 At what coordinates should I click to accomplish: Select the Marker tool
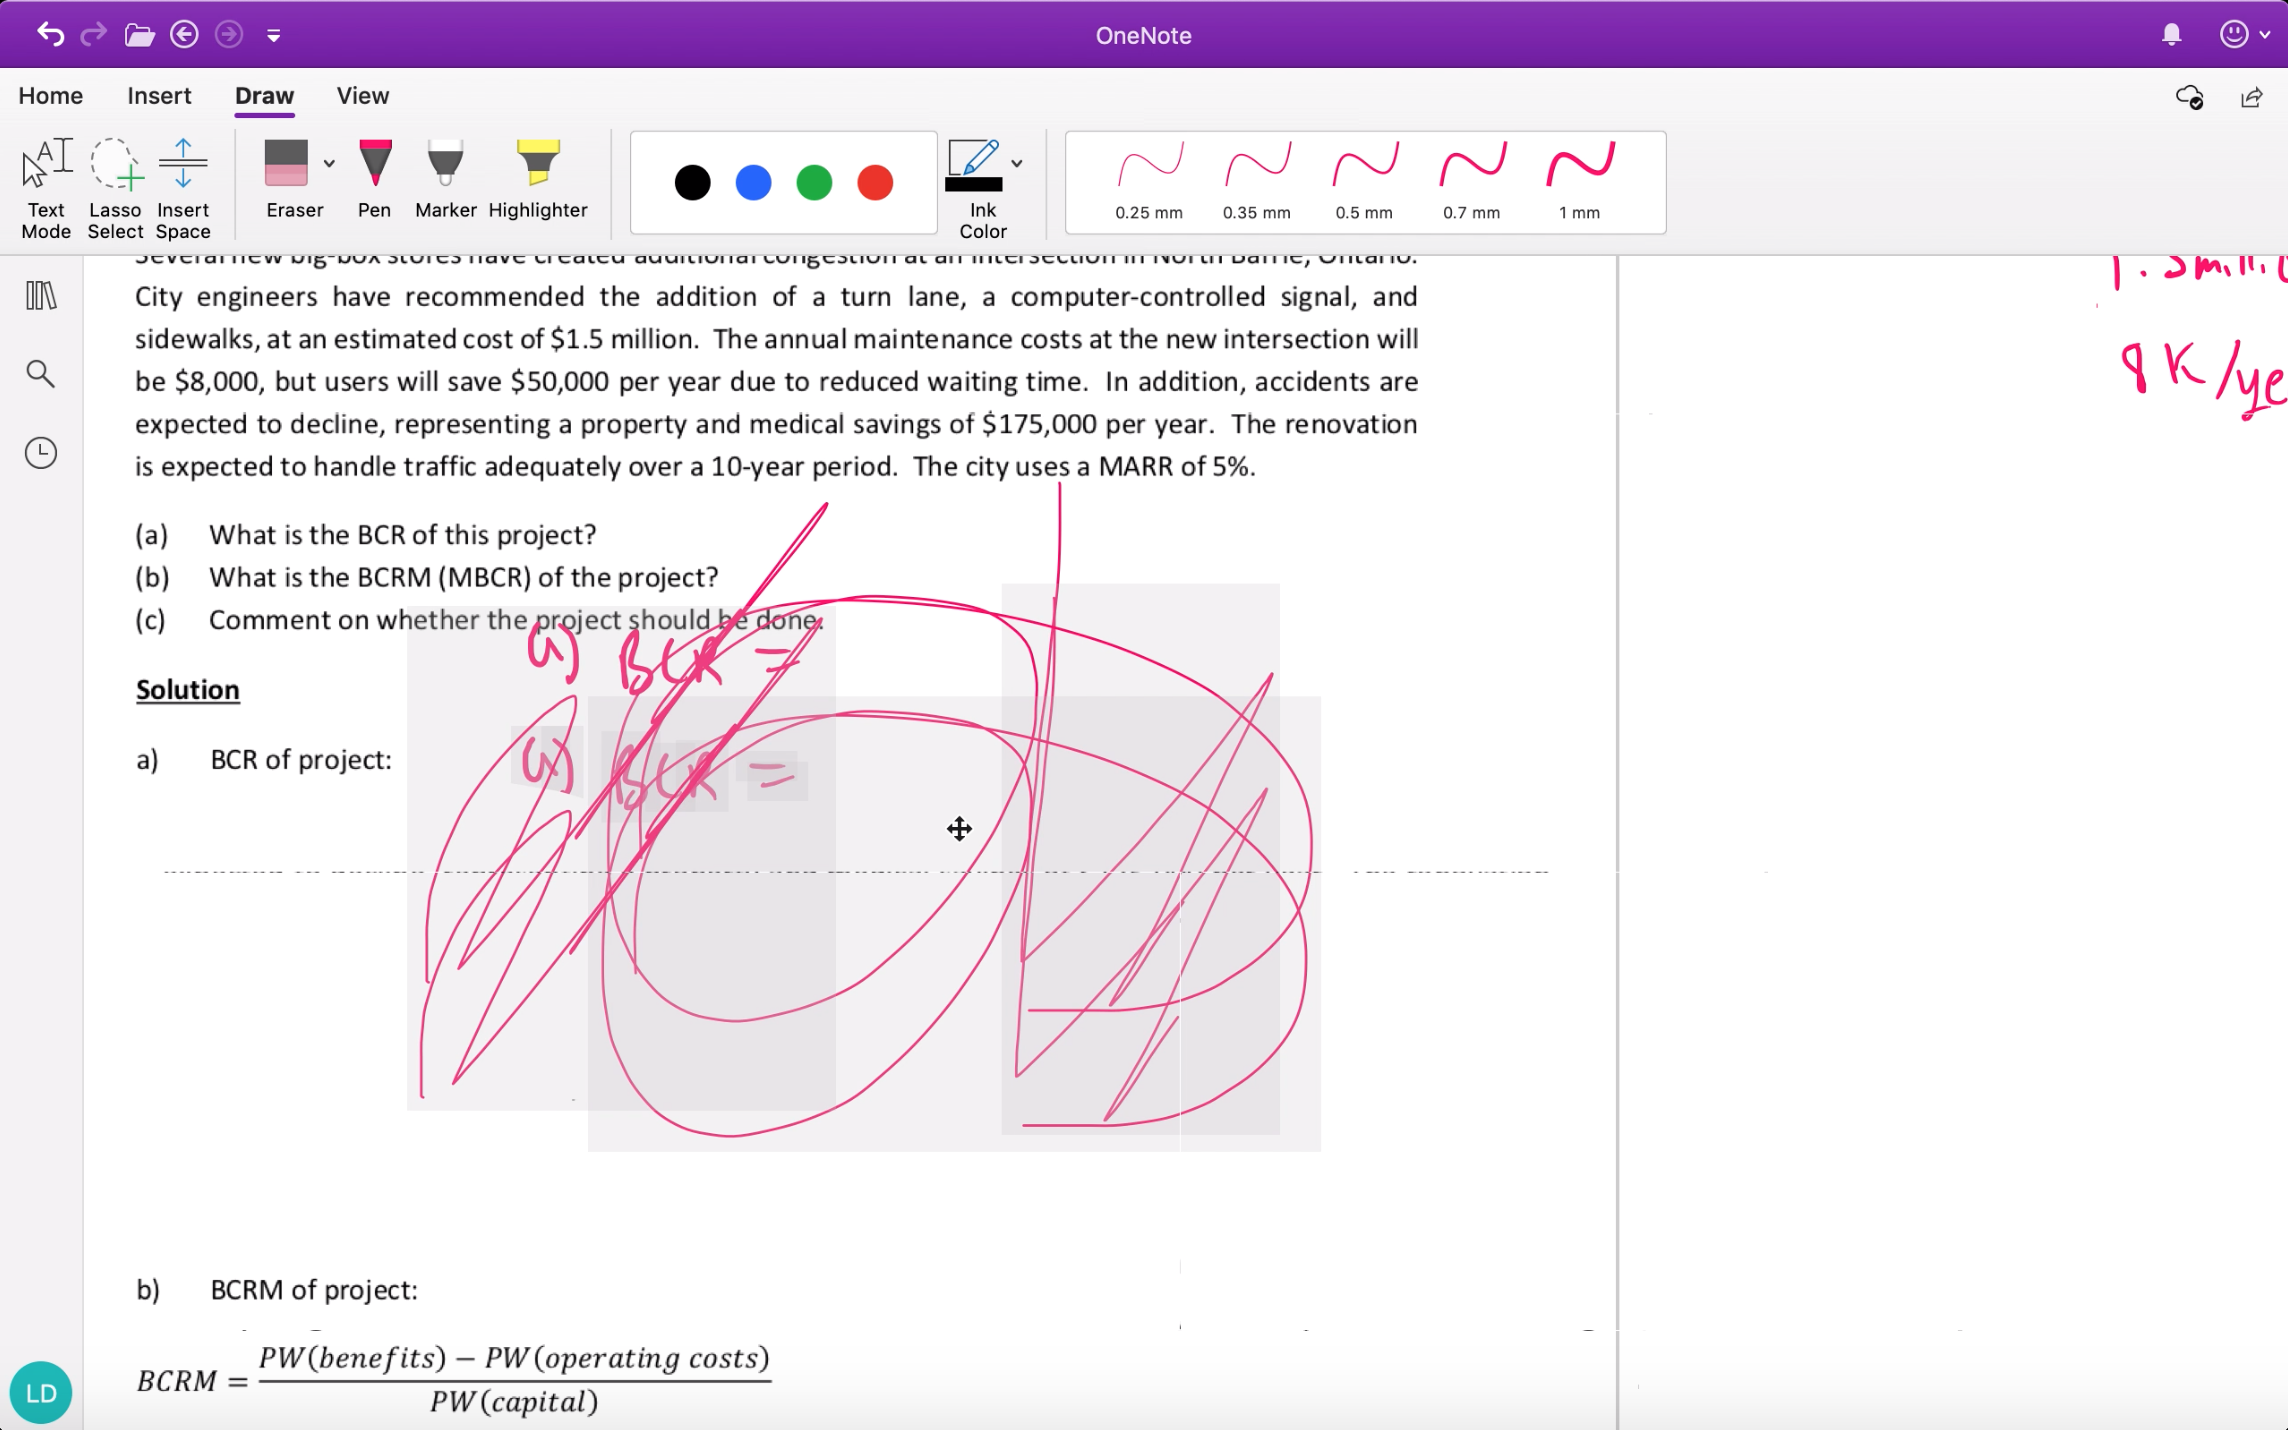(446, 180)
